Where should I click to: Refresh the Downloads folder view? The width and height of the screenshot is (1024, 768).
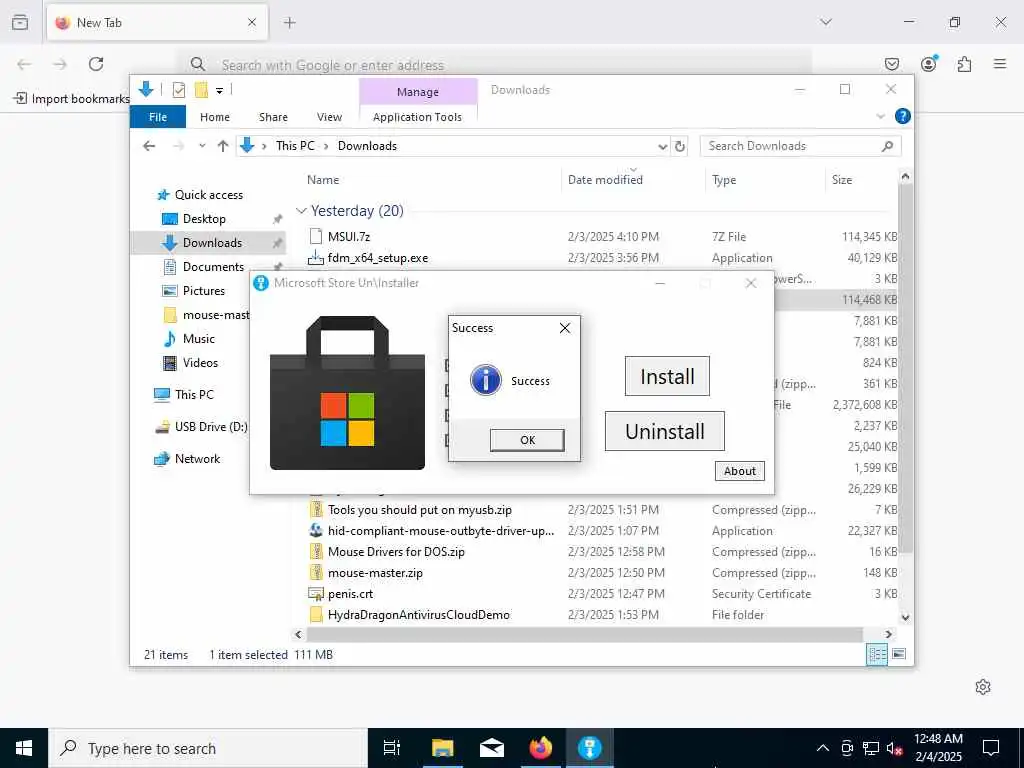click(680, 146)
